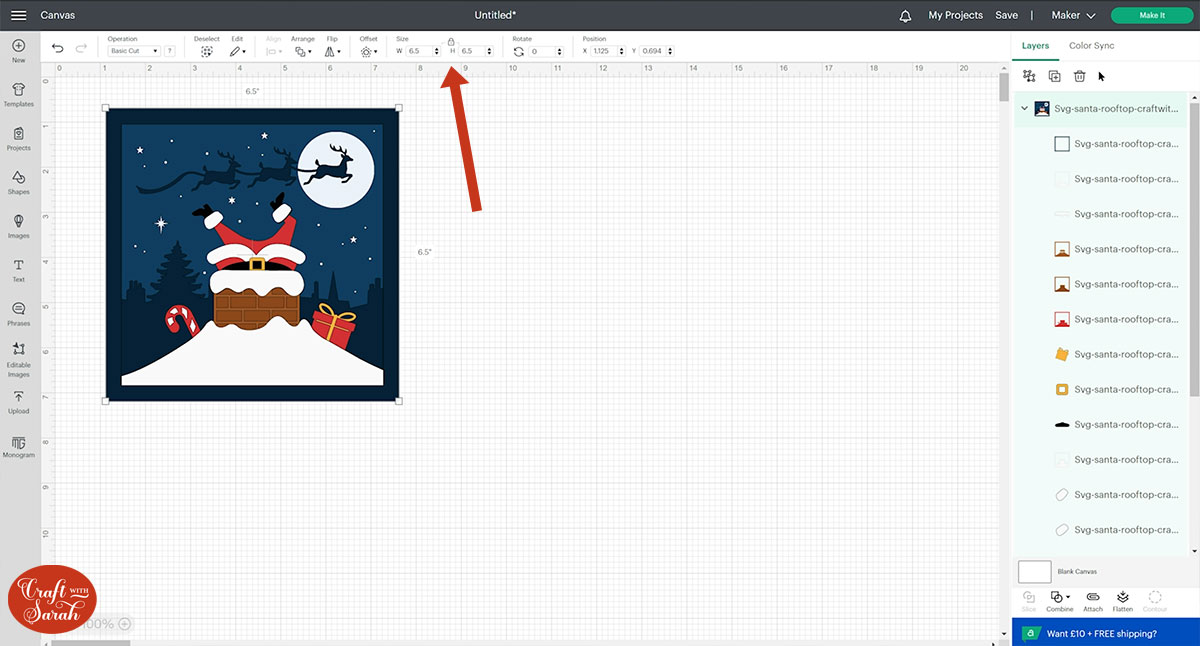Open the Offset tool

[368, 51]
